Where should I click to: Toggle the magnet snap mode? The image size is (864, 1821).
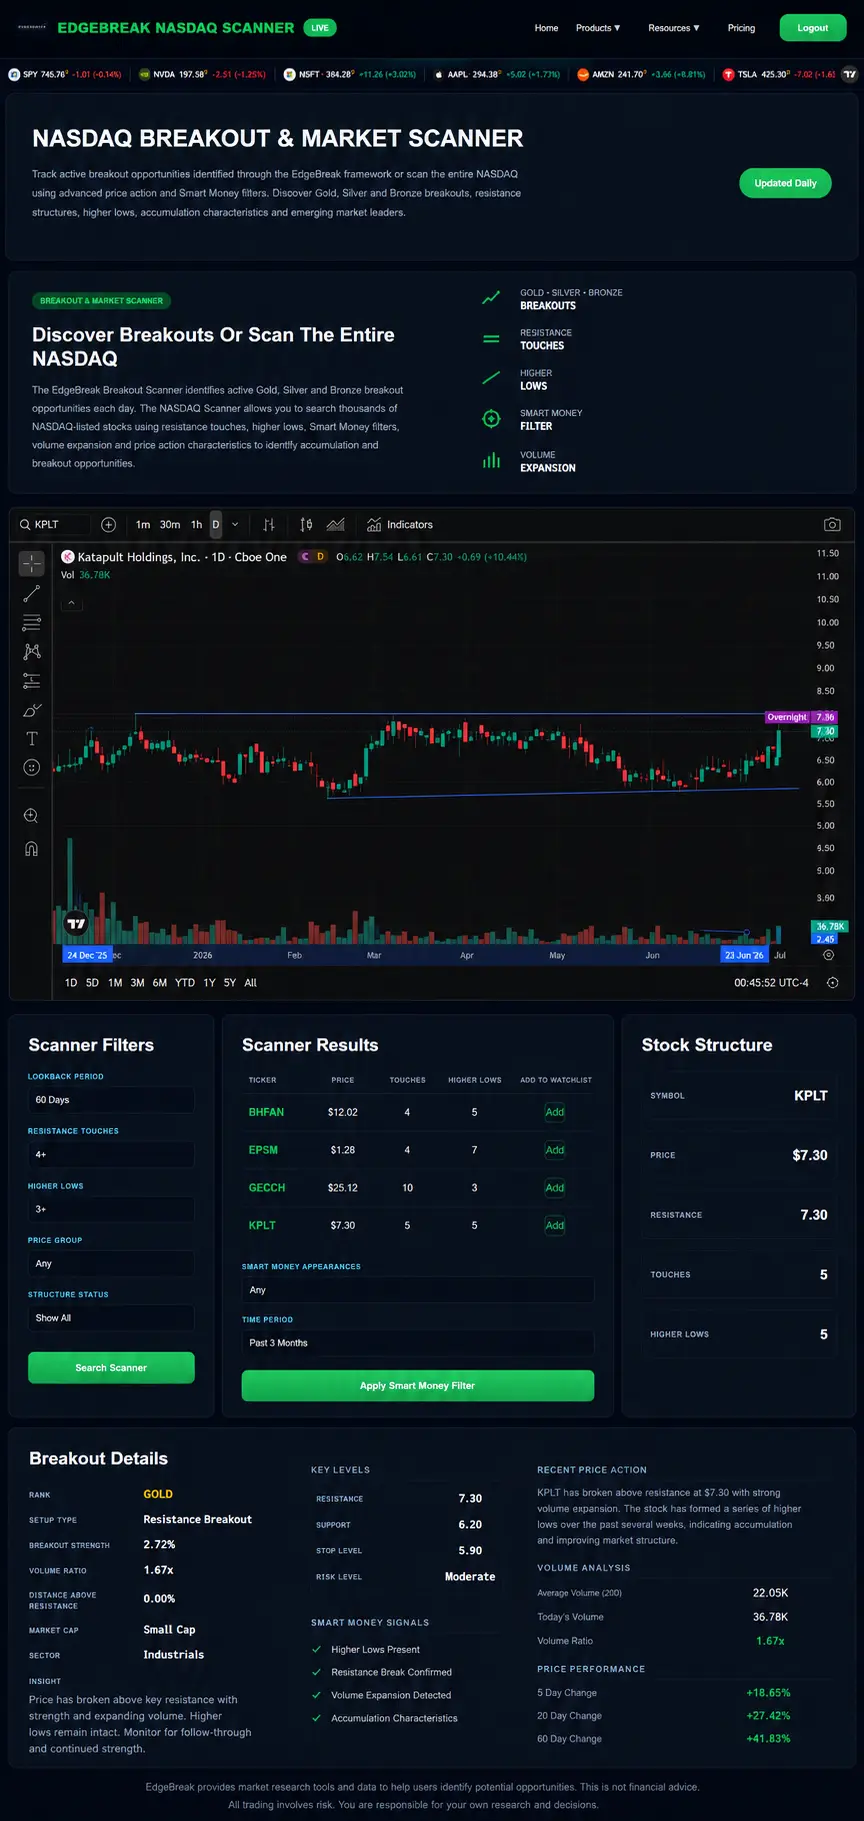pyautogui.click(x=32, y=848)
